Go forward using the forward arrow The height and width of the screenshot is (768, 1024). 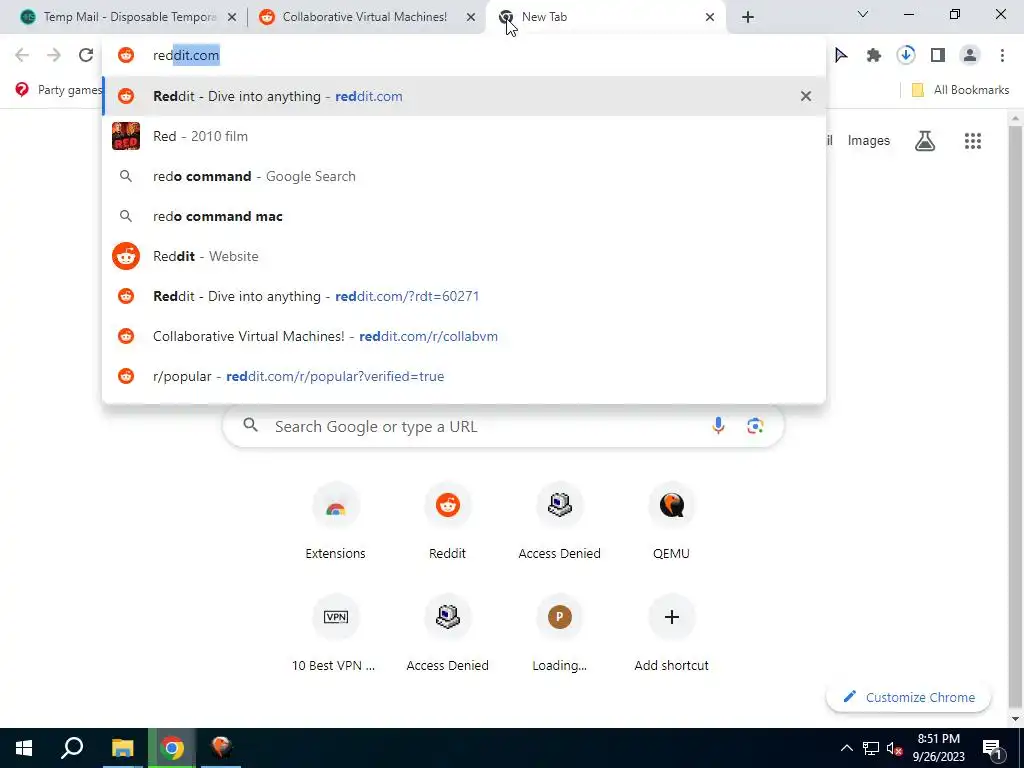point(54,56)
